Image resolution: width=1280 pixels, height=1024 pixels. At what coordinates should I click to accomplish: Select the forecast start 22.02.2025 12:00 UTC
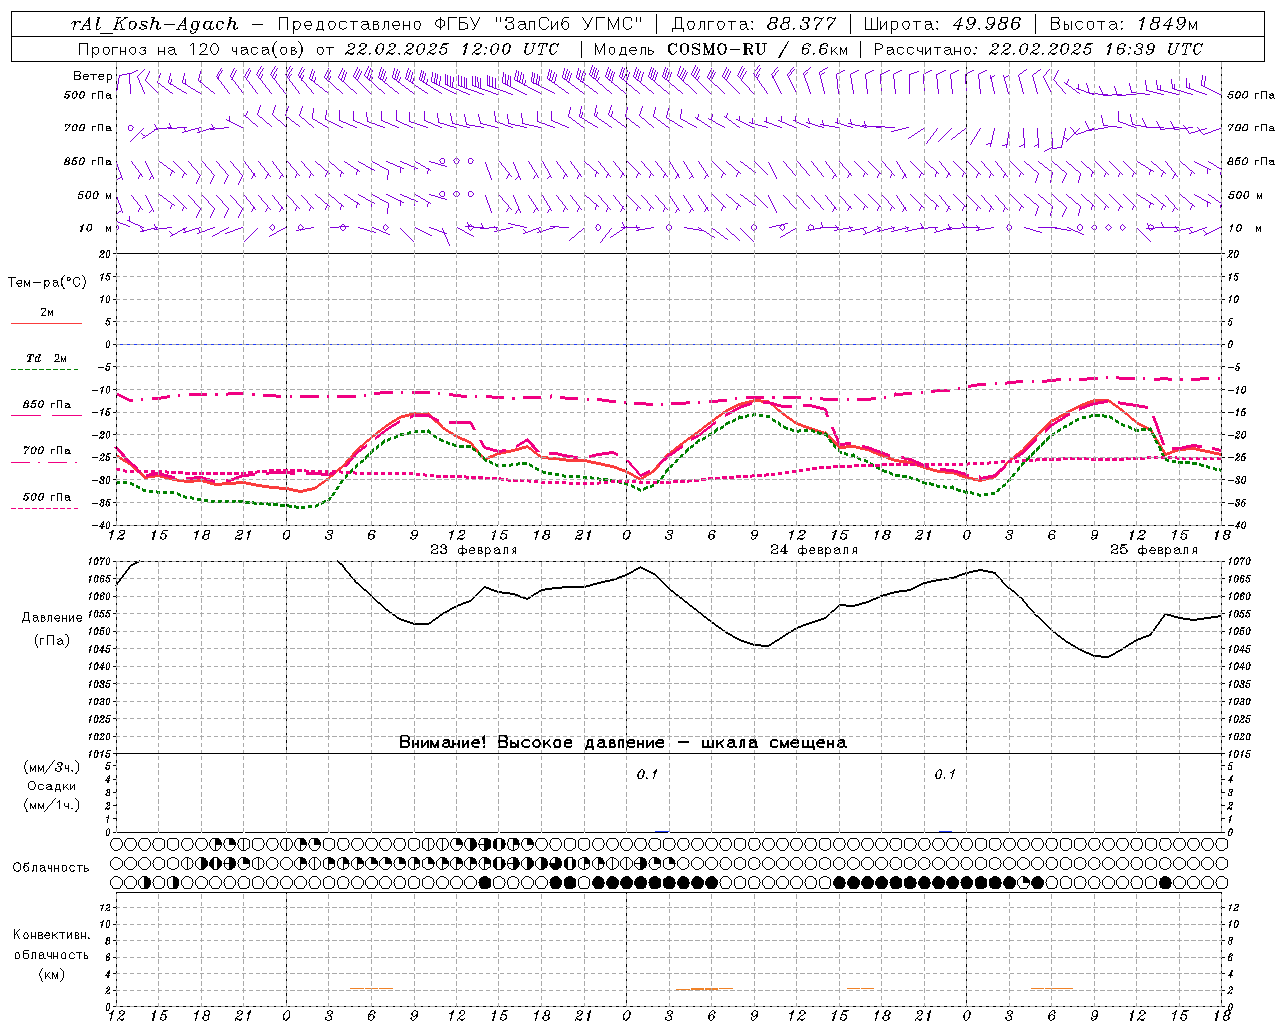pyautogui.click(x=452, y=49)
